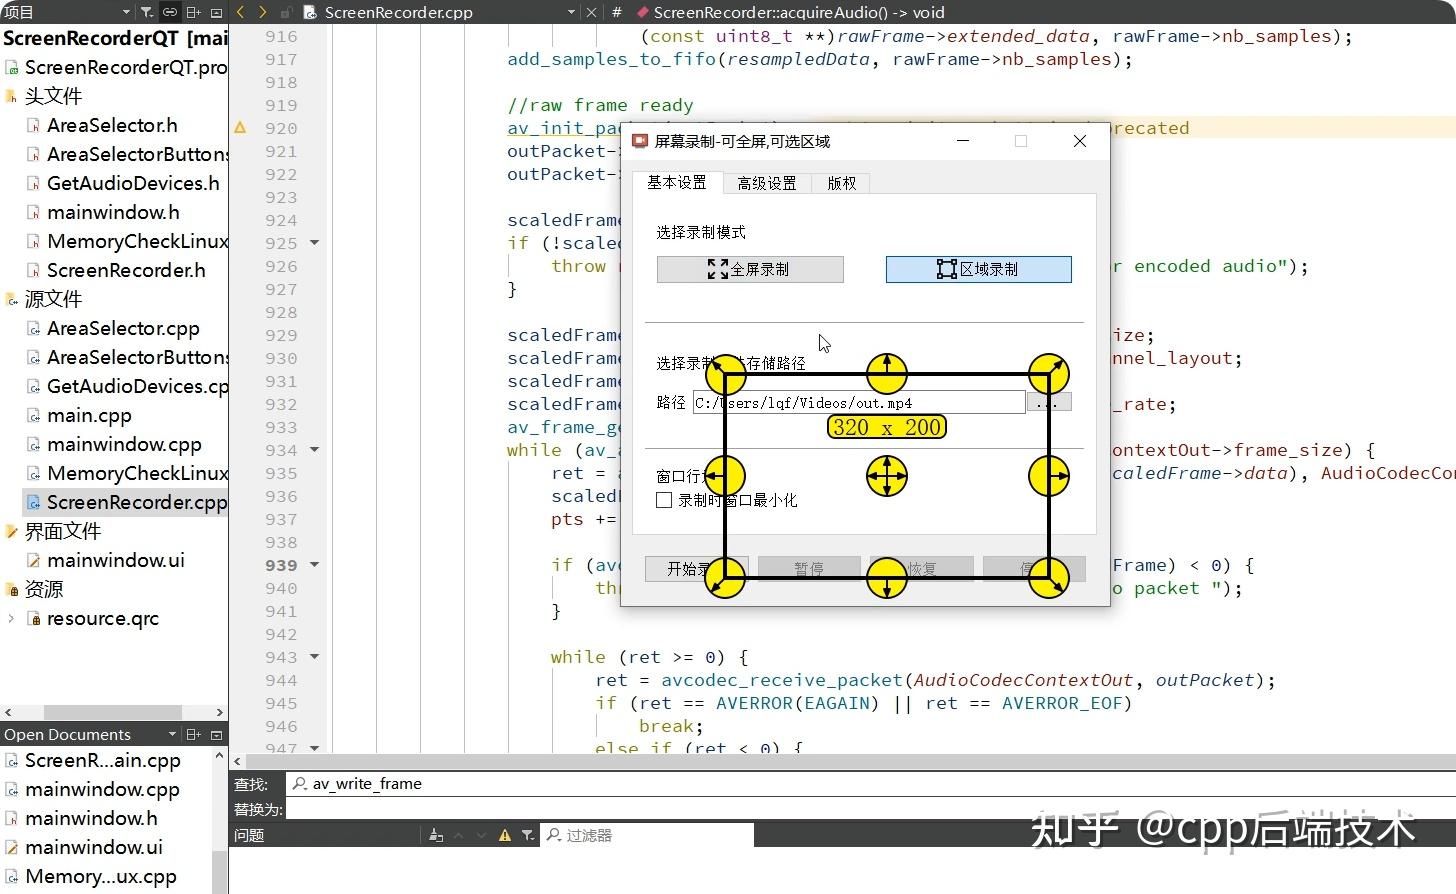Open the Open Documents dropdown
Image resolution: width=1456 pixels, height=894 pixels.
[x=172, y=733]
